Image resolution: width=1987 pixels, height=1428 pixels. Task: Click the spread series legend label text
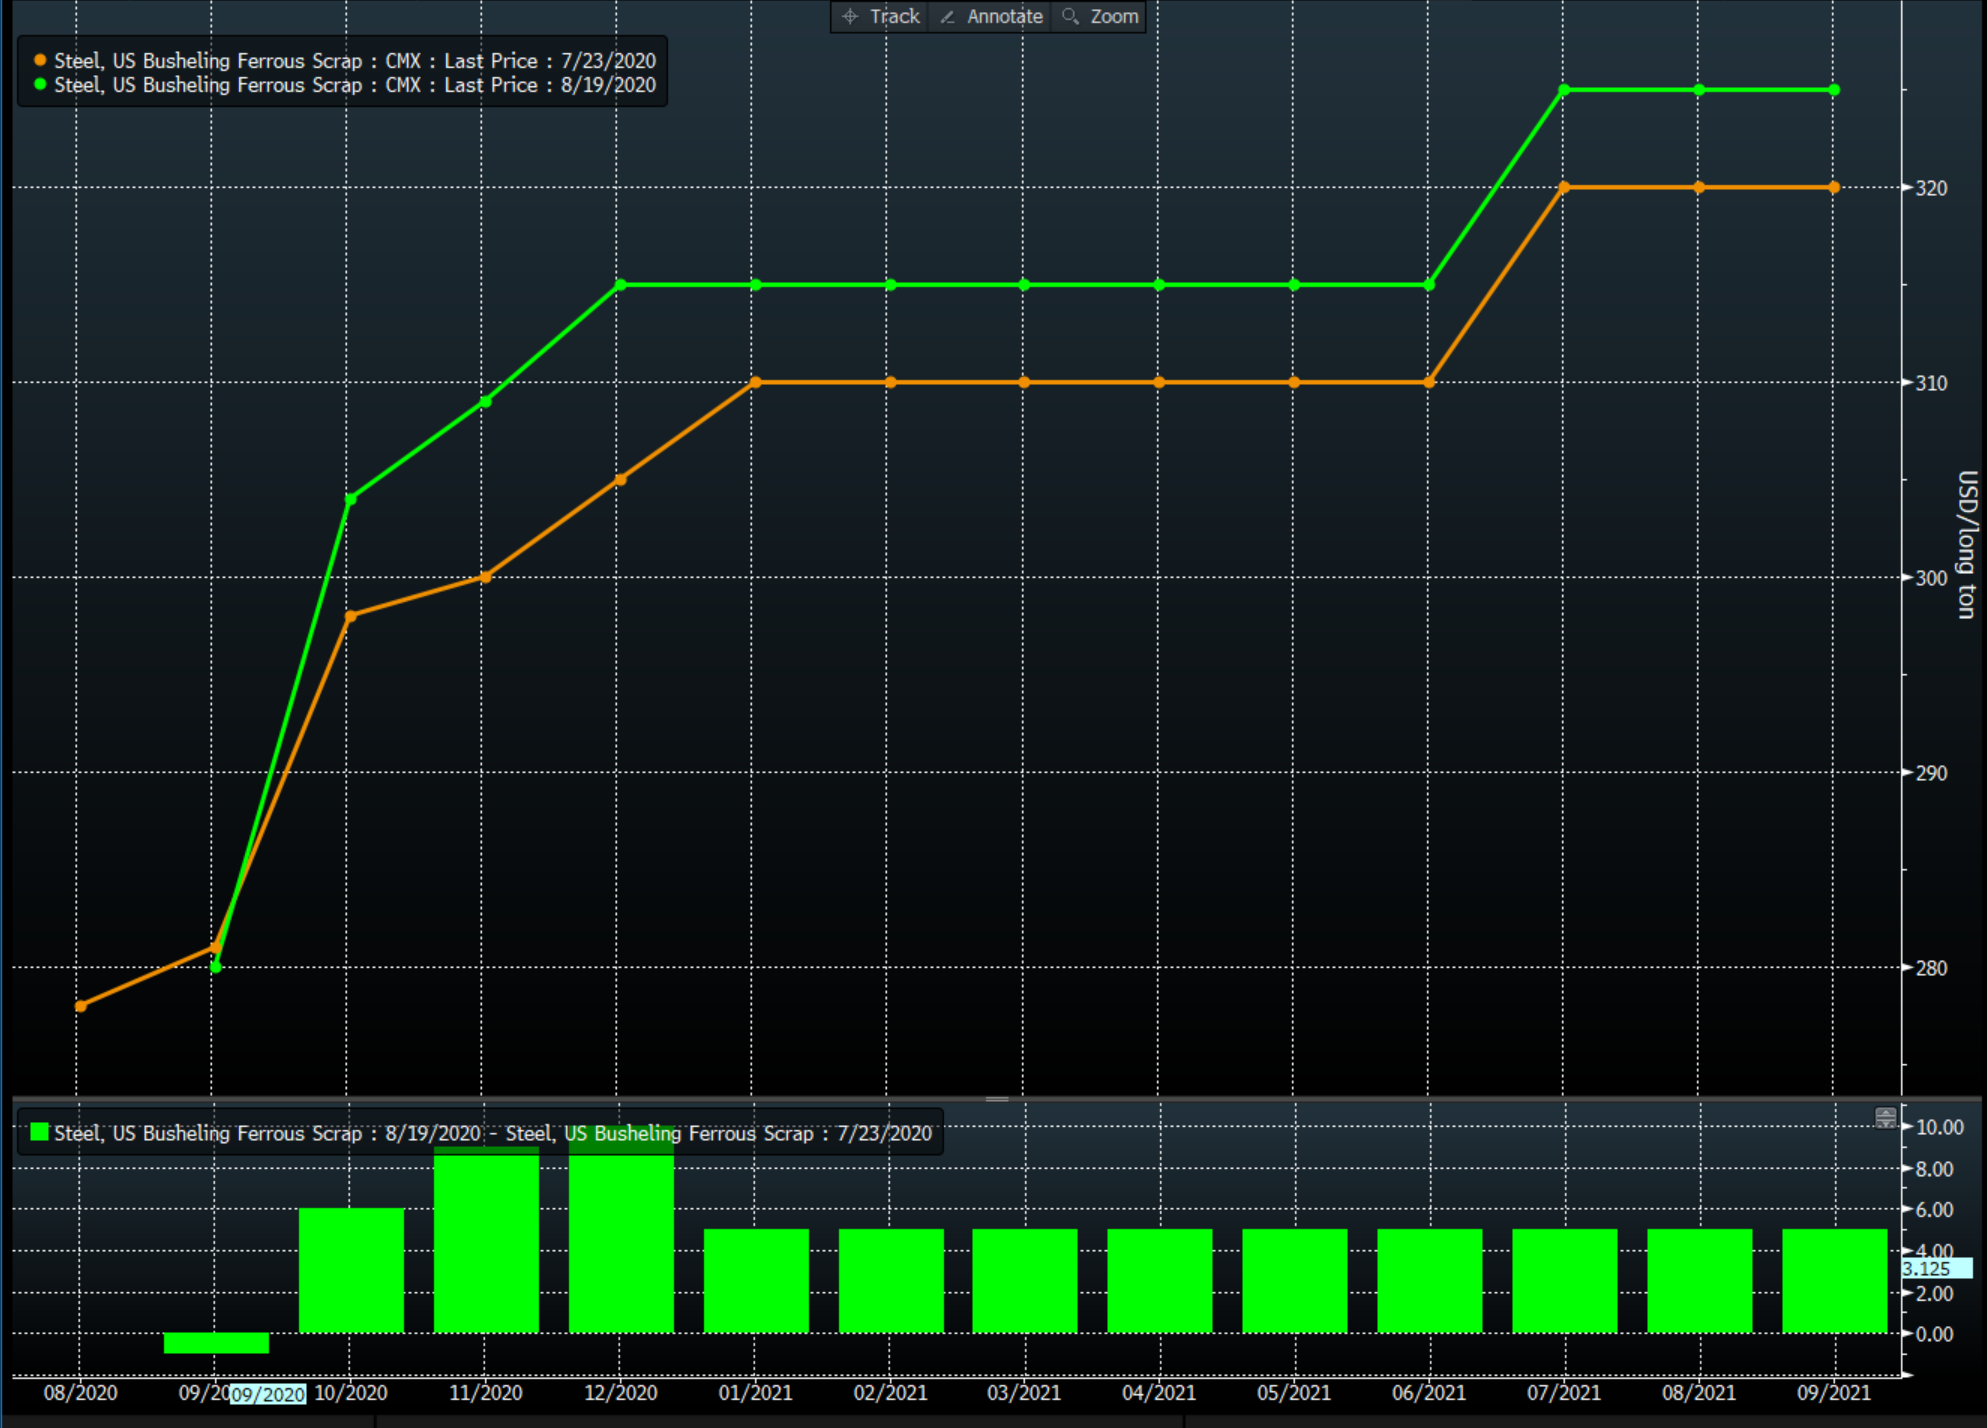point(492,1133)
